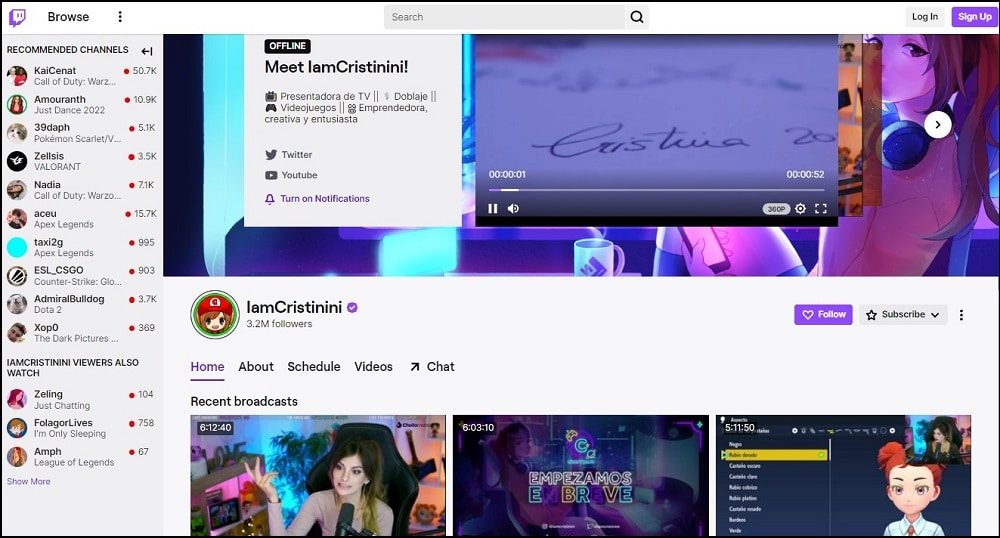Click 'I'm Only Sleeping' under FolagorLives
The width and height of the screenshot is (1000, 538).
point(70,433)
